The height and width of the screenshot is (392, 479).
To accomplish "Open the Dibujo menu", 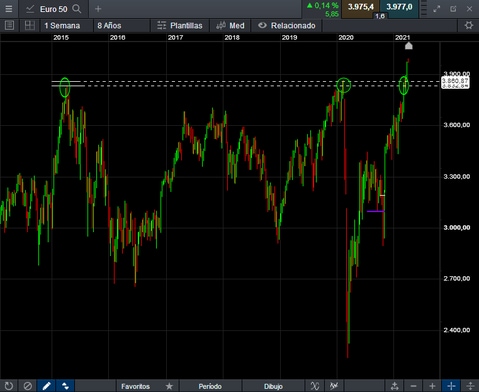I will [273, 386].
